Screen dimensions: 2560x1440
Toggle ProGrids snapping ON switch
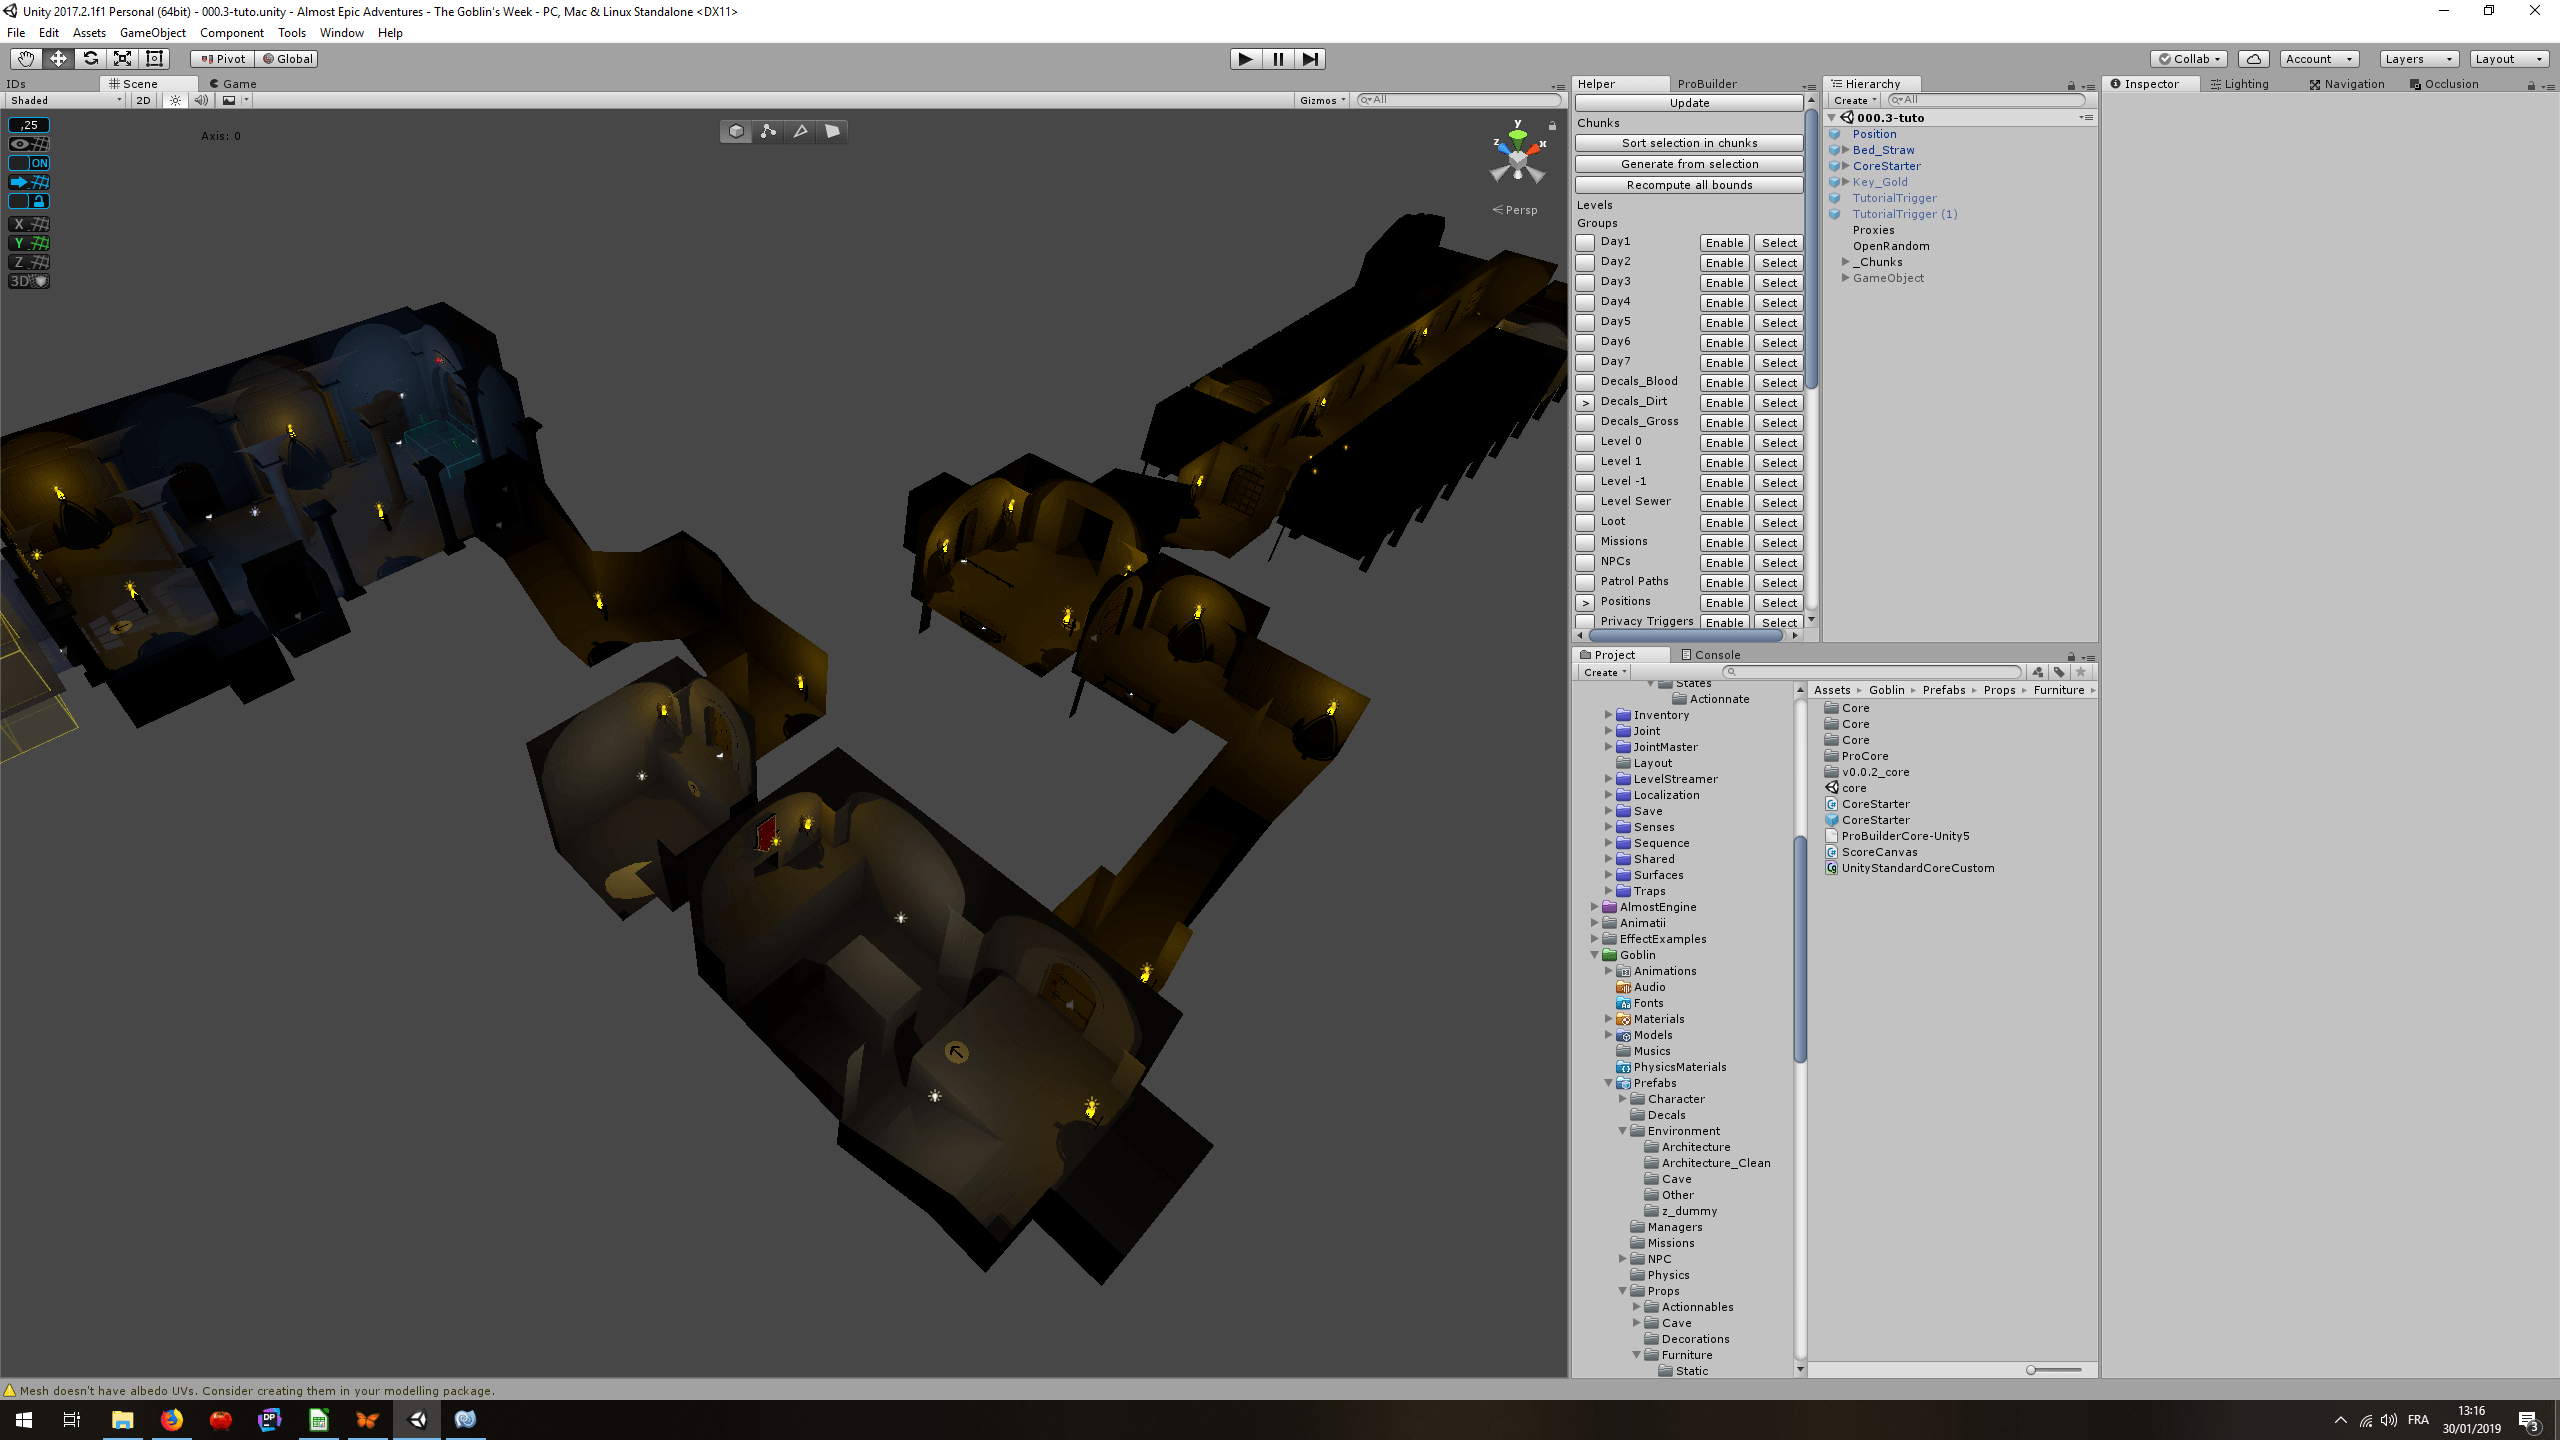tap(29, 163)
